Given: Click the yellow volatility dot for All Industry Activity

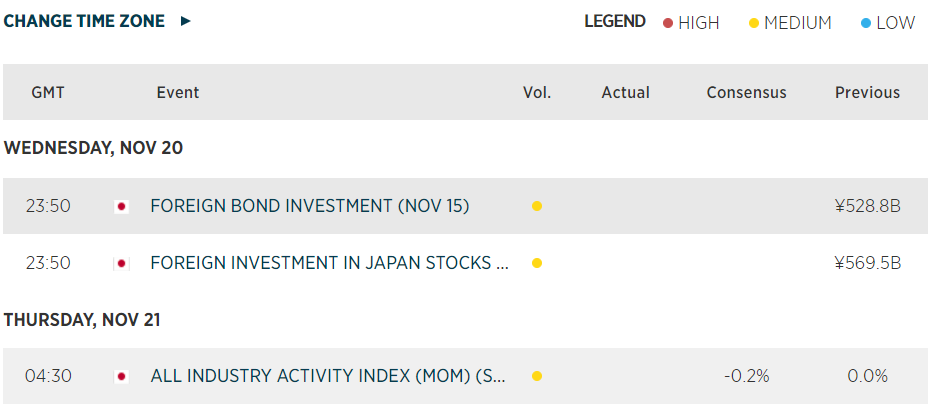Looking at the screenshot, I should pos(537,377).
